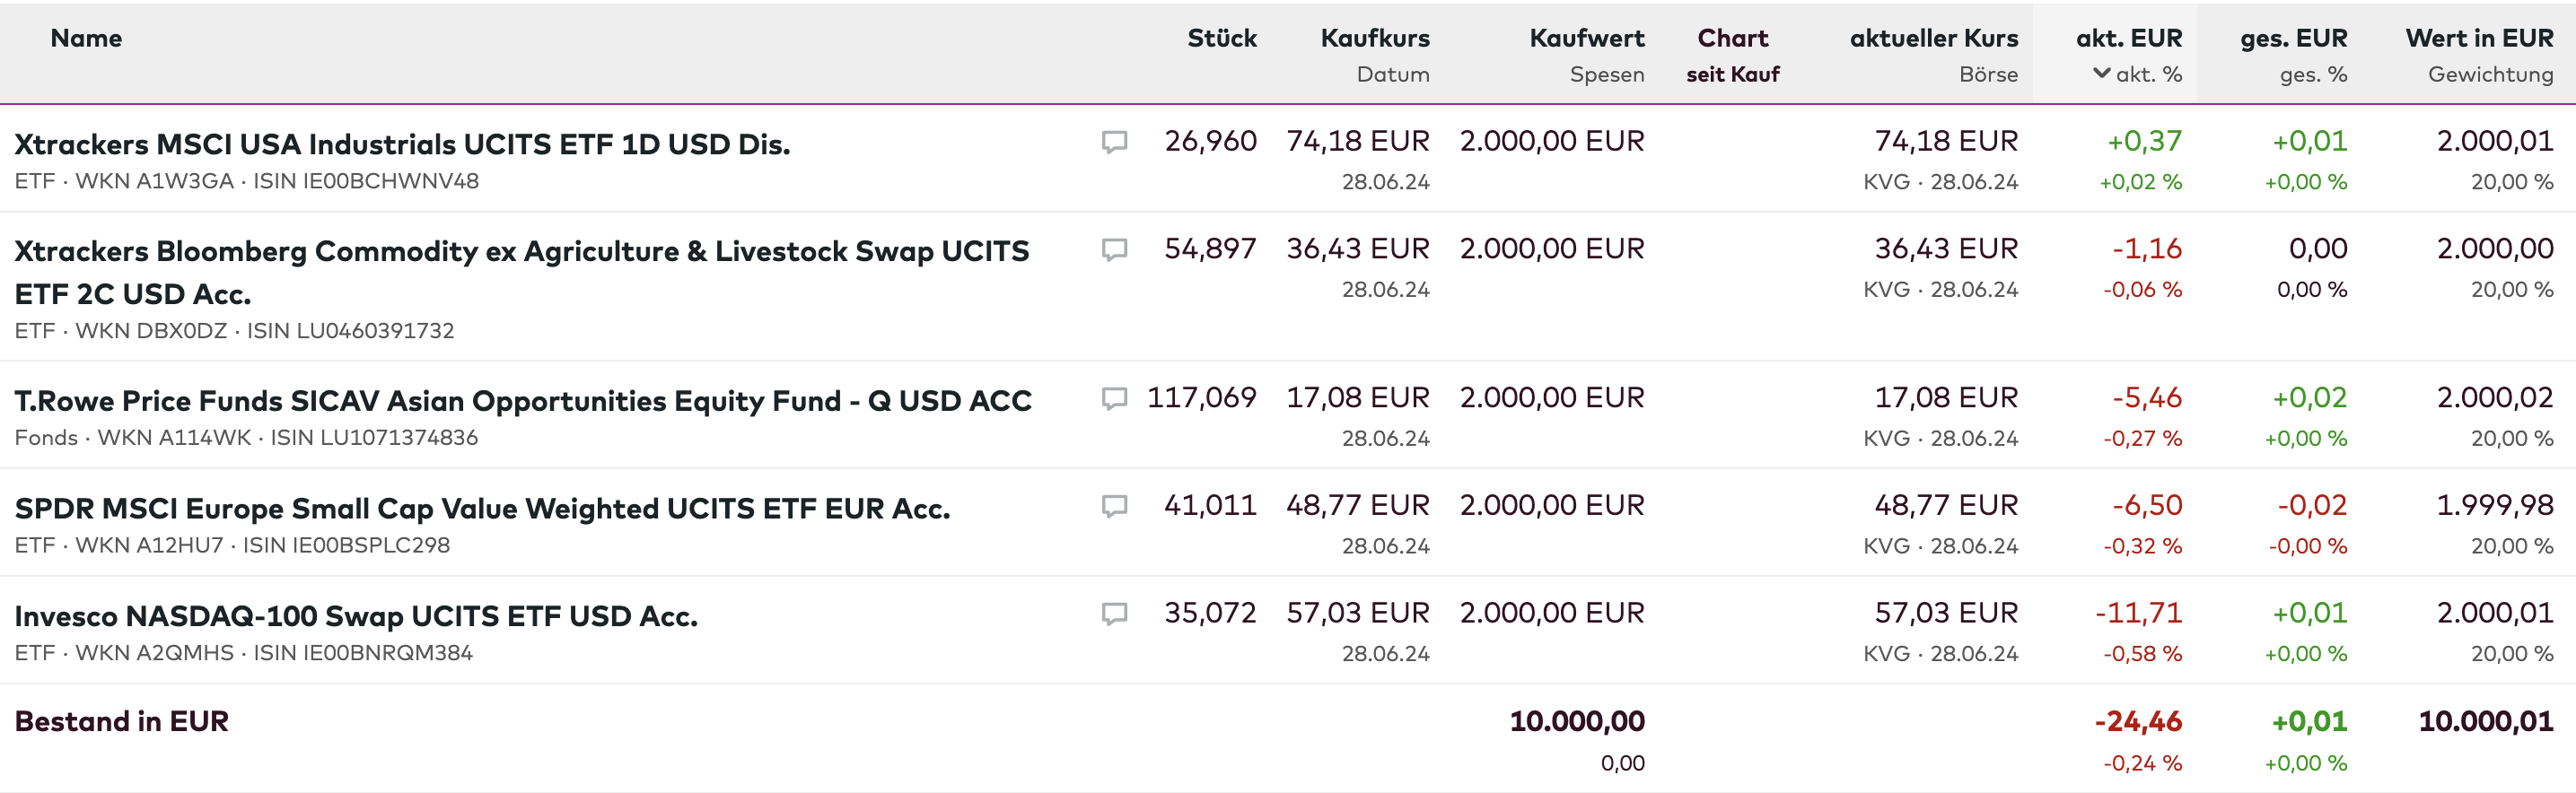
Task: Sort by aktueller Kurs header
Action: (x=1933, y=38)
